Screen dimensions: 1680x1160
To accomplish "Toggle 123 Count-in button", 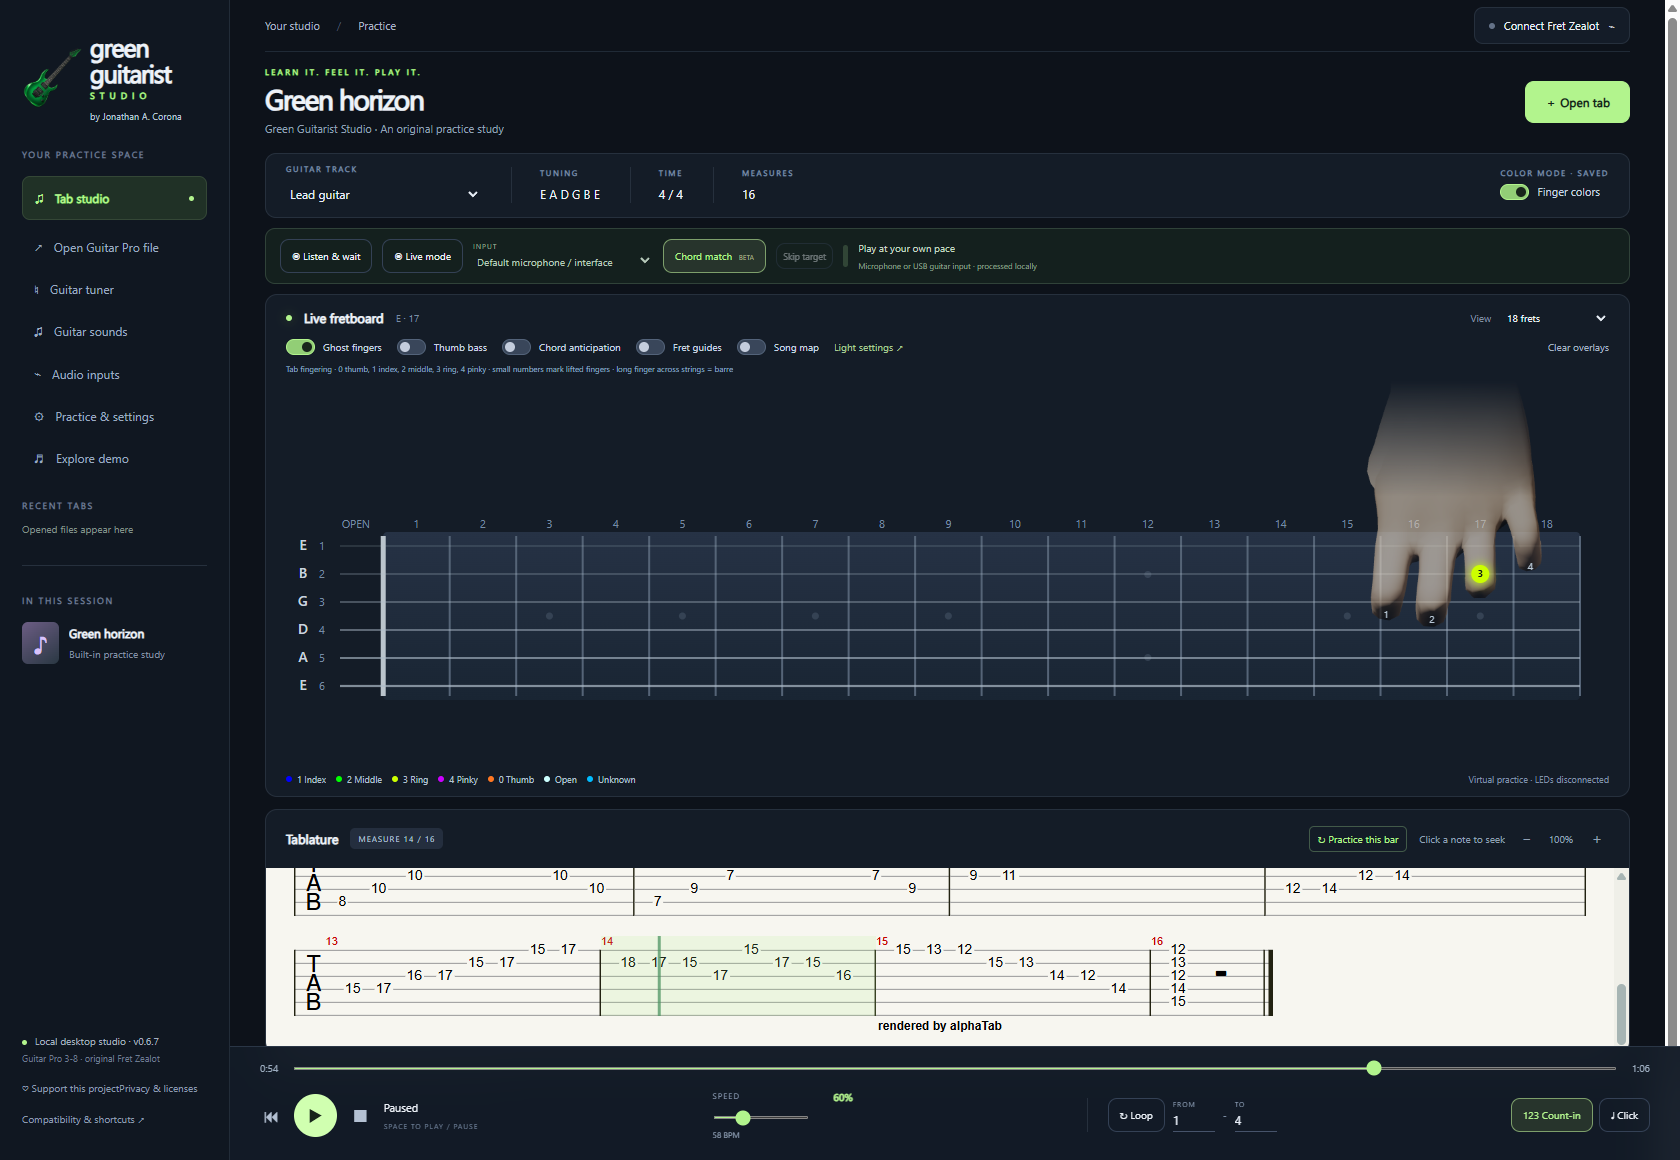I will 1551,1115.
